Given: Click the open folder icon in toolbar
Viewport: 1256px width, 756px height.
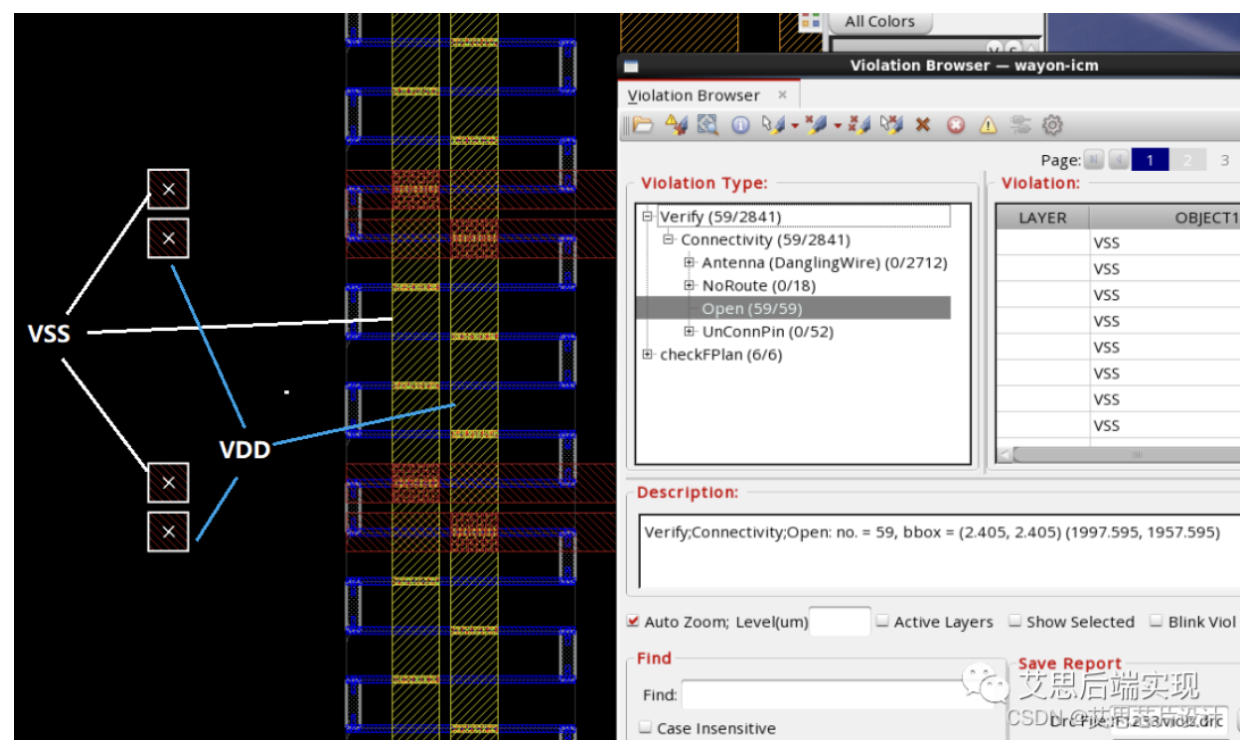Looking at the screenshot, I should [642, 125].
